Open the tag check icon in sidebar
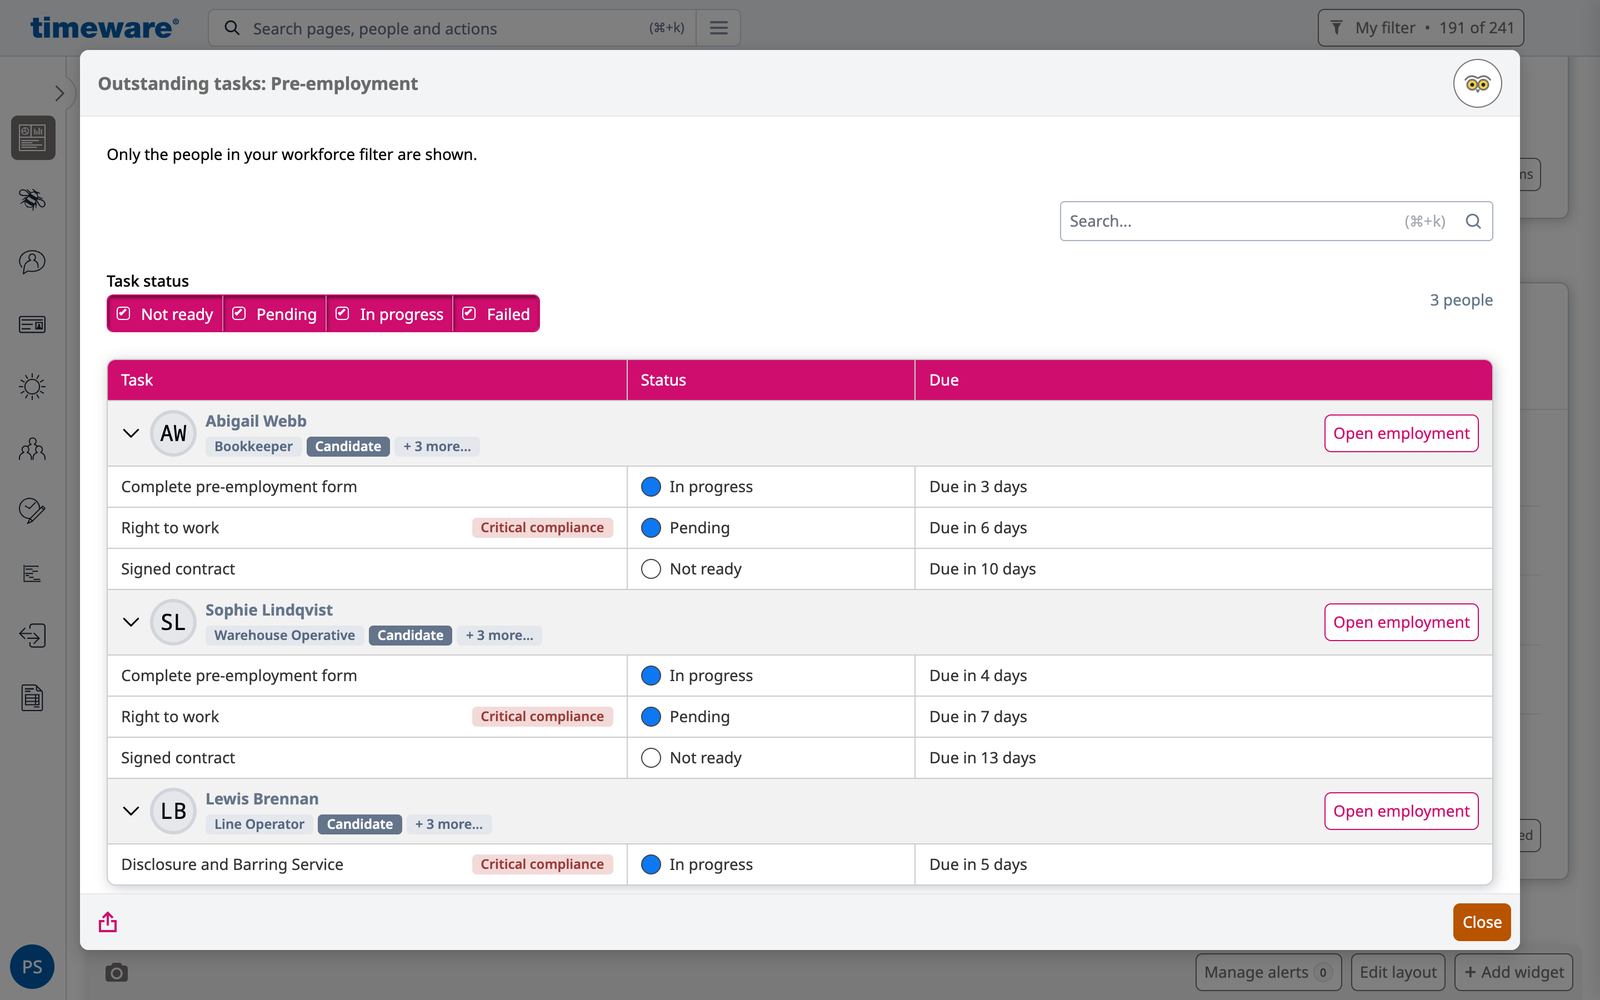Screen dimensions: 1600x1000 pyautogui.click(x=33, y=511)
